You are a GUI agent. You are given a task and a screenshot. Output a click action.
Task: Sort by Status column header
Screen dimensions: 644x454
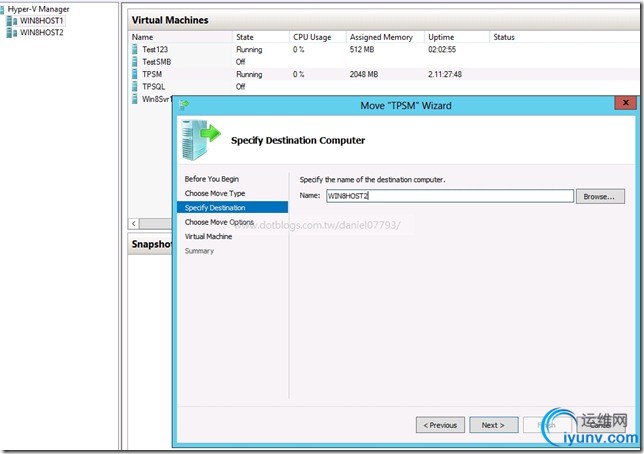pyautogui.click(x=564, y=37)
